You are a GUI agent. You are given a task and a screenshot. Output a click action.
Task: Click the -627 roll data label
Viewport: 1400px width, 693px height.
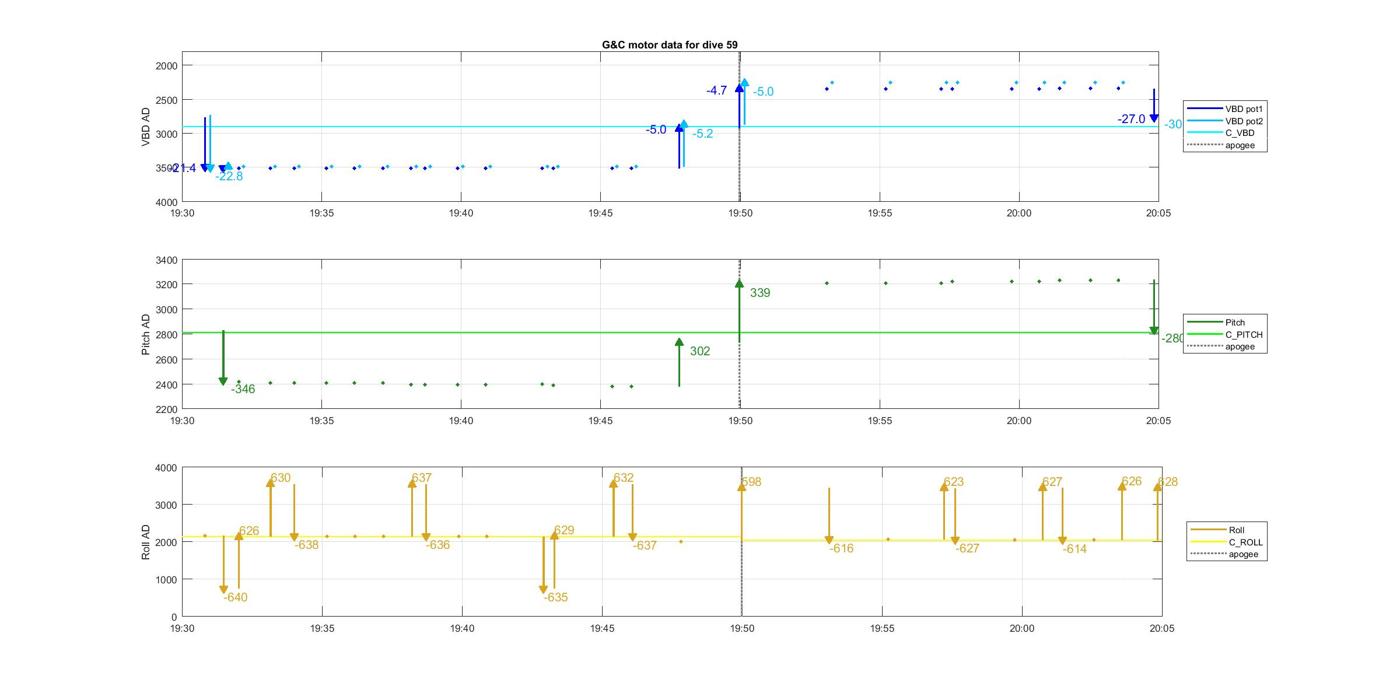coord(967,548)
